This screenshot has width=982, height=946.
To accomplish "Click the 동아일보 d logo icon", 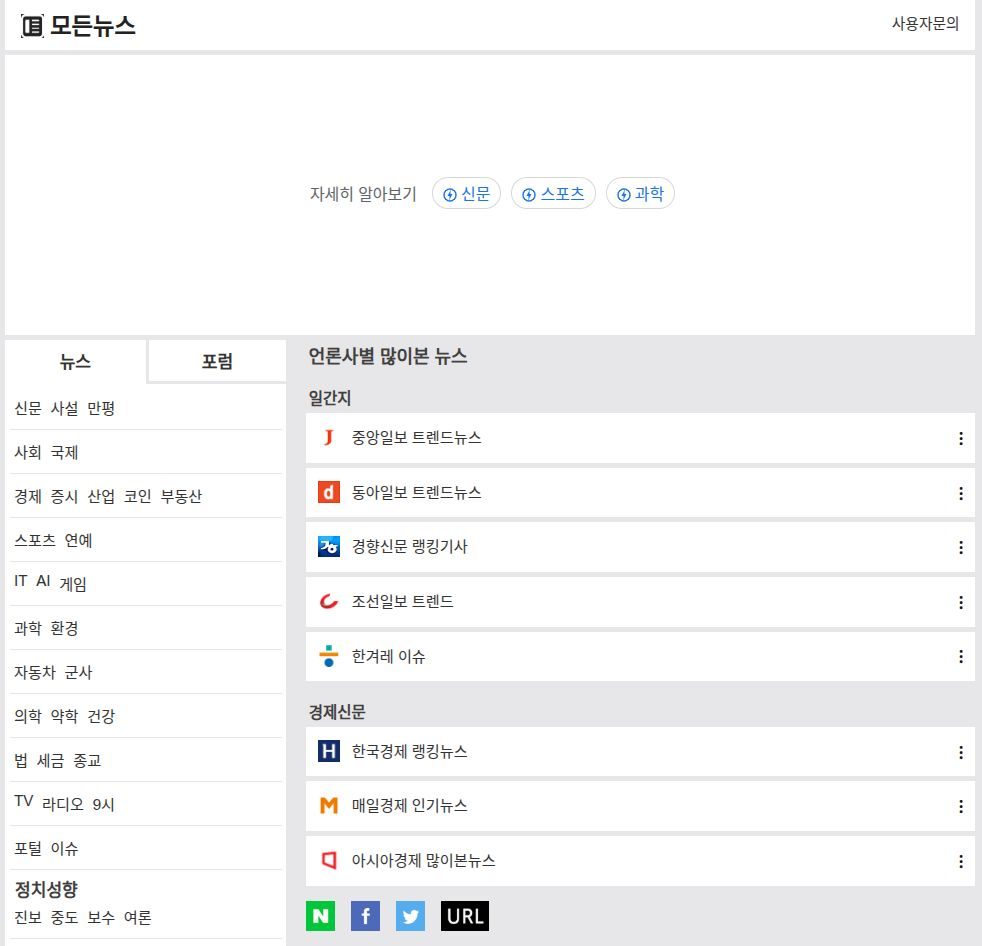I will (x=327, y=492).
